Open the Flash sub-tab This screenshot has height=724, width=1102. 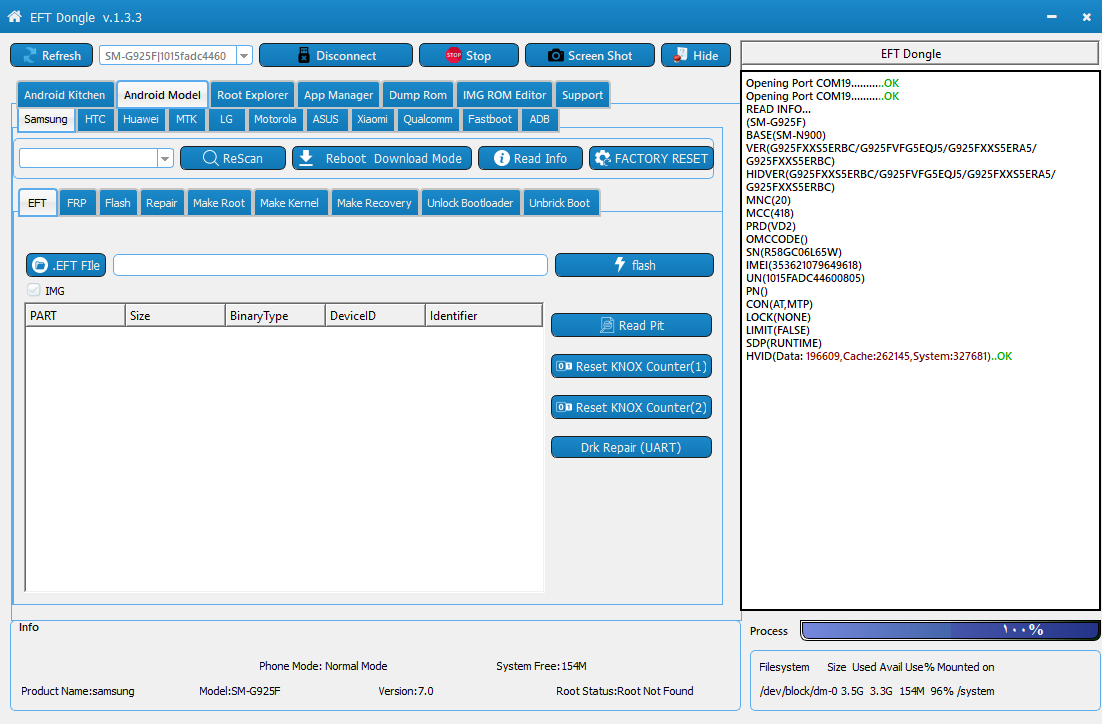(118, 203)
